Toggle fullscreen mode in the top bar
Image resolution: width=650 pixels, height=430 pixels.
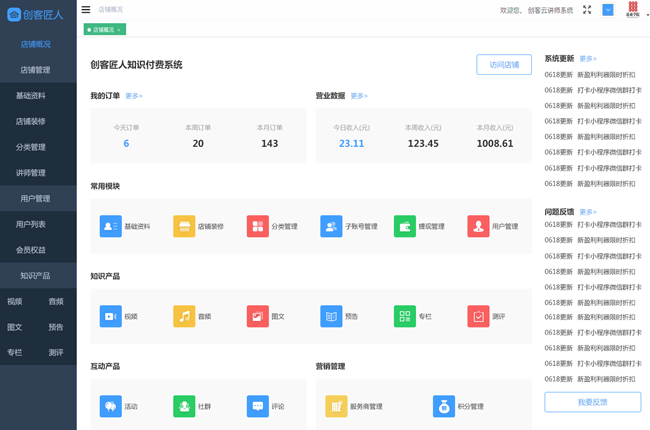(x=587, y=10)
